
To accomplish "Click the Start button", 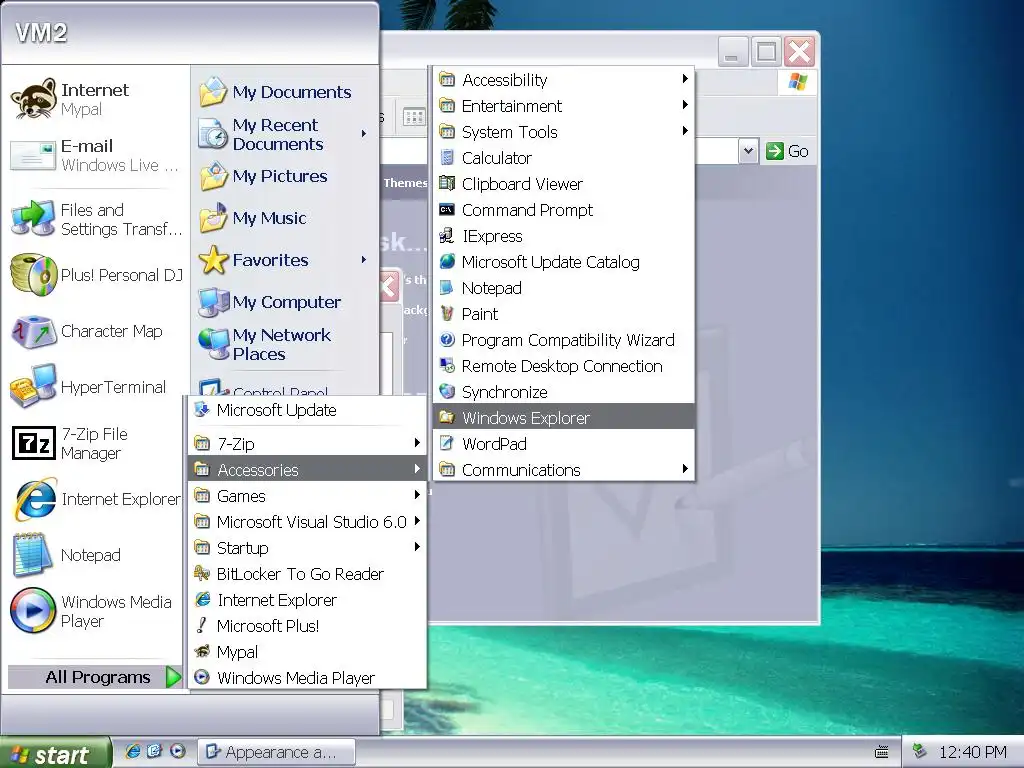I will coord(55,754).
